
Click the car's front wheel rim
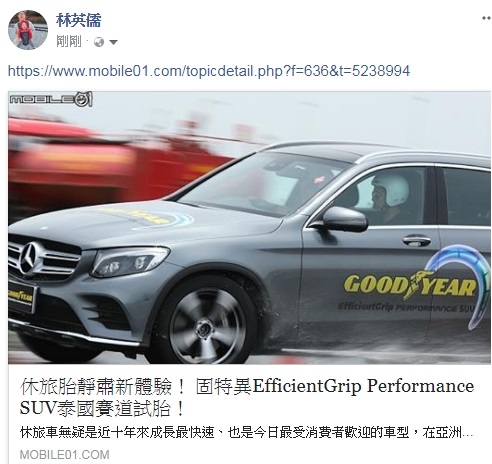[x=208, y=326]
